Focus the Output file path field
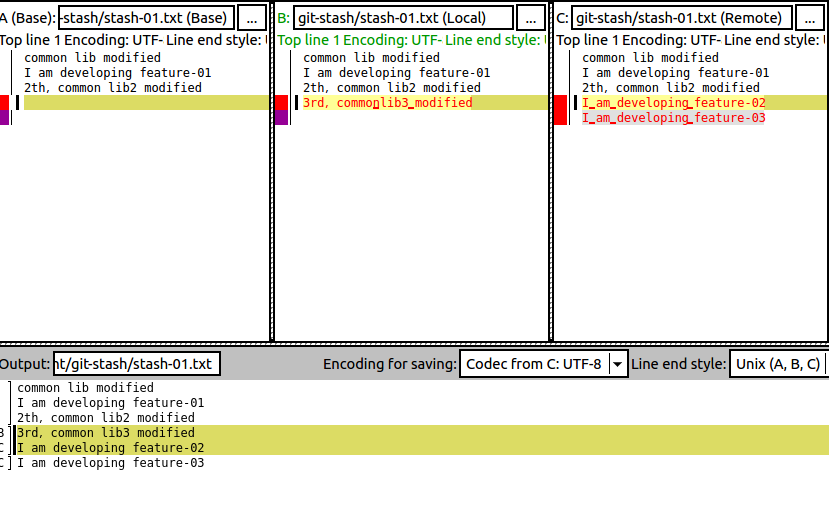 coord(136,364)
